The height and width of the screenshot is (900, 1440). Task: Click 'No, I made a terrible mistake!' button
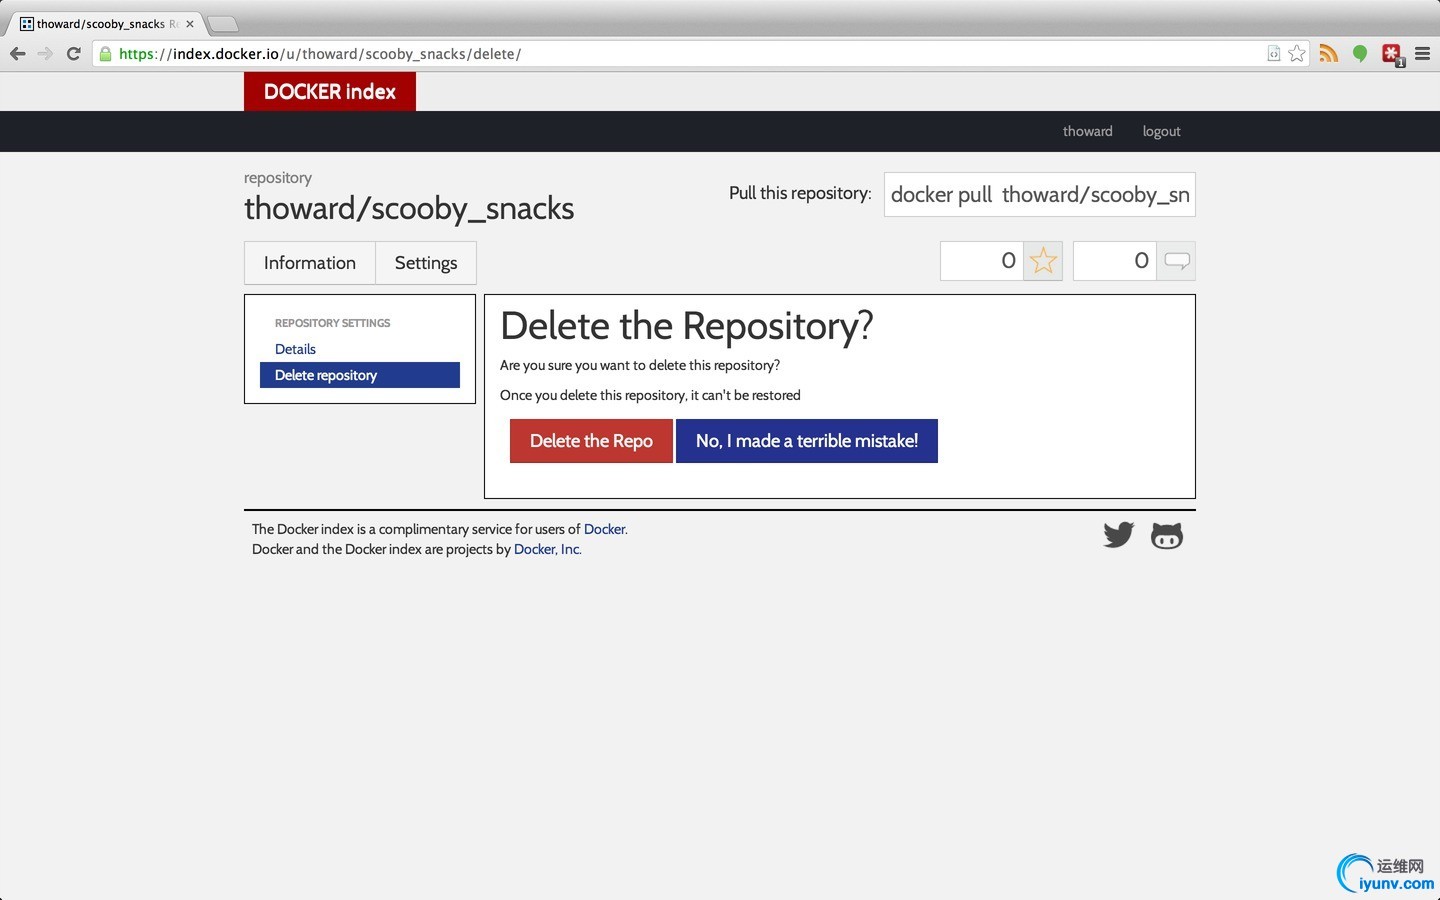[807, 441]
